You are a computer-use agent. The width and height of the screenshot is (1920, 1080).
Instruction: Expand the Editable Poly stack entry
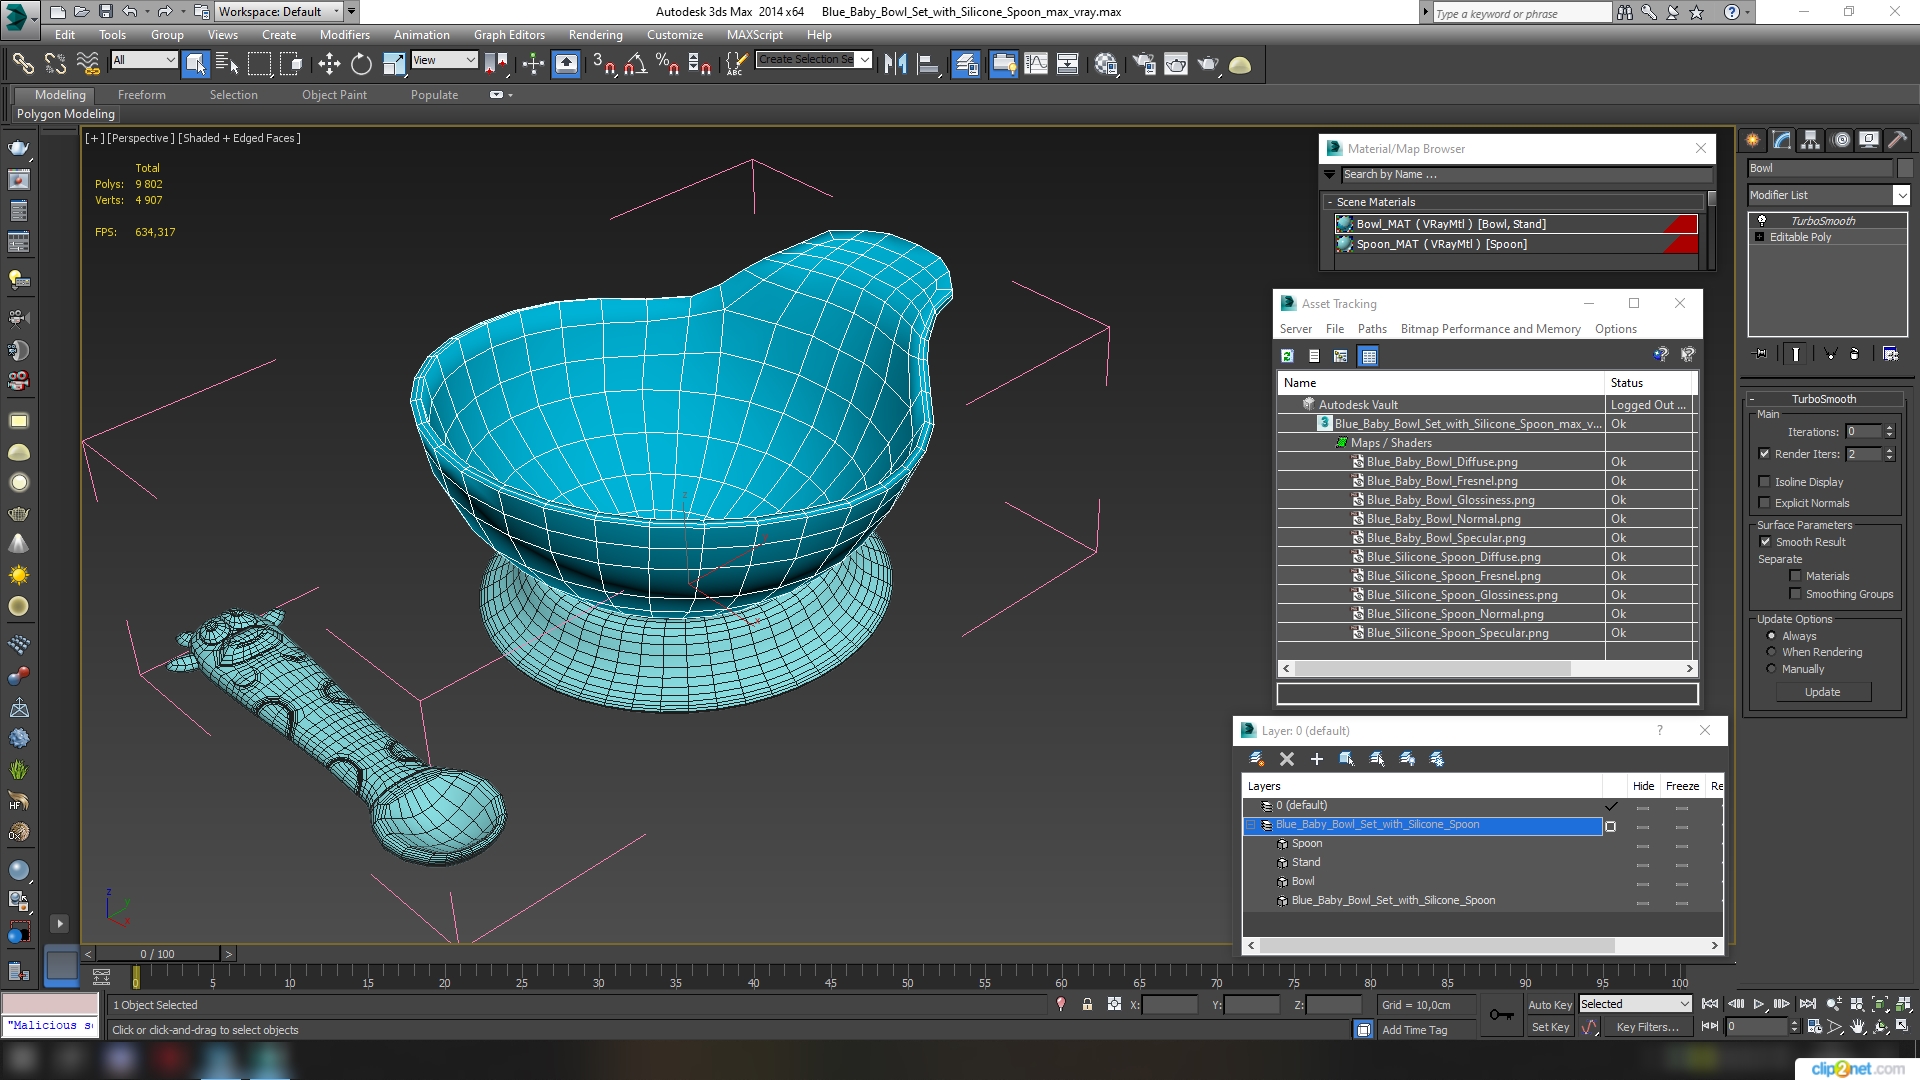1759,237
